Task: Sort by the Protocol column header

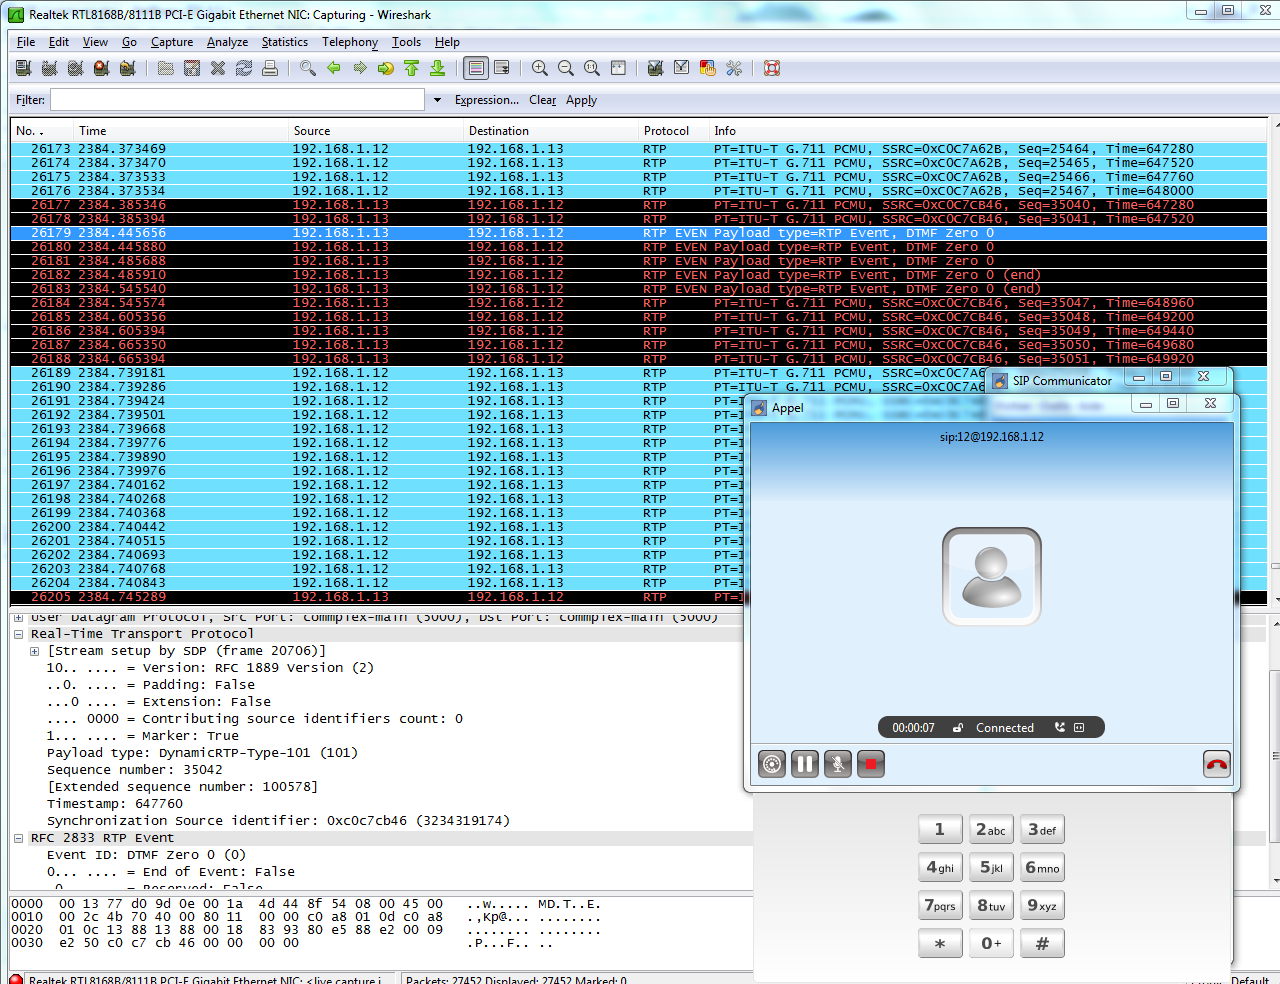Action: (x=674, y=131)
